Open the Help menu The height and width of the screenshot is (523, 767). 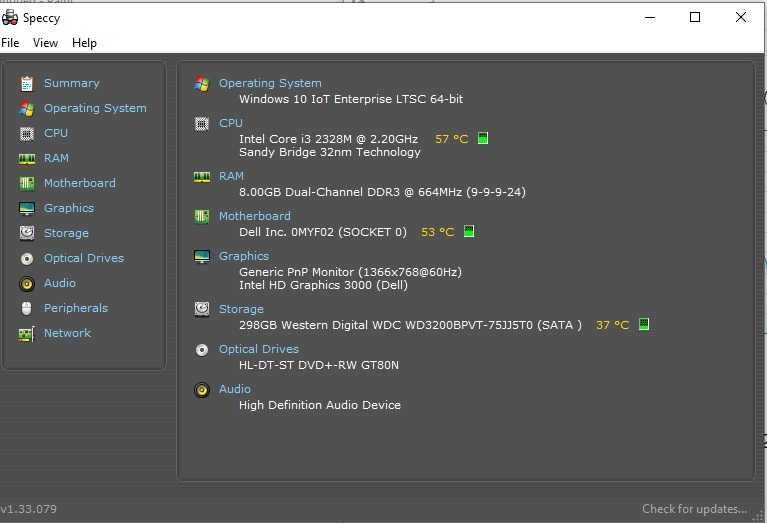(x=84, y=43)
